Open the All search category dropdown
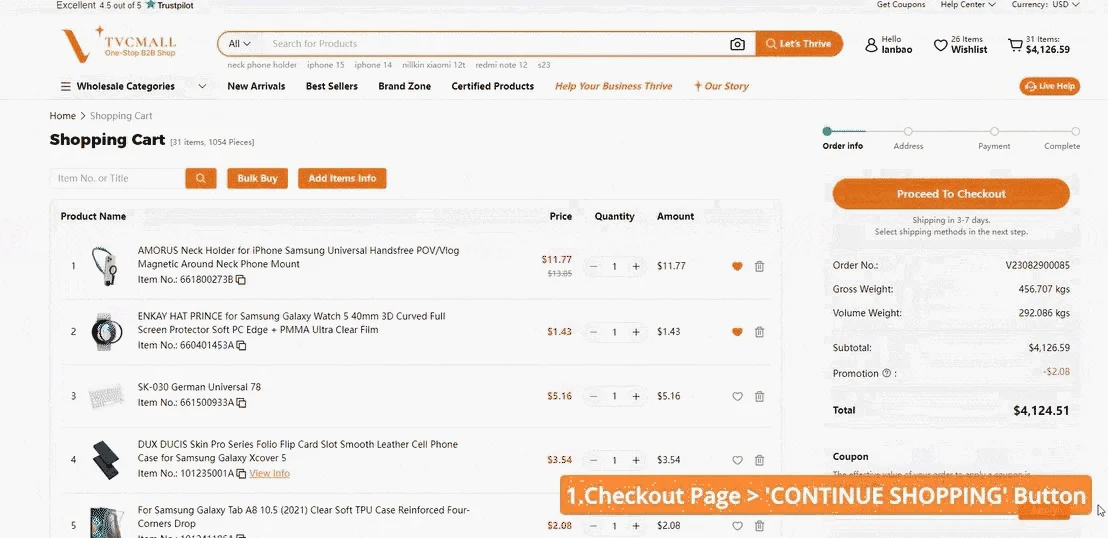1108x538 pixels. 240,44
